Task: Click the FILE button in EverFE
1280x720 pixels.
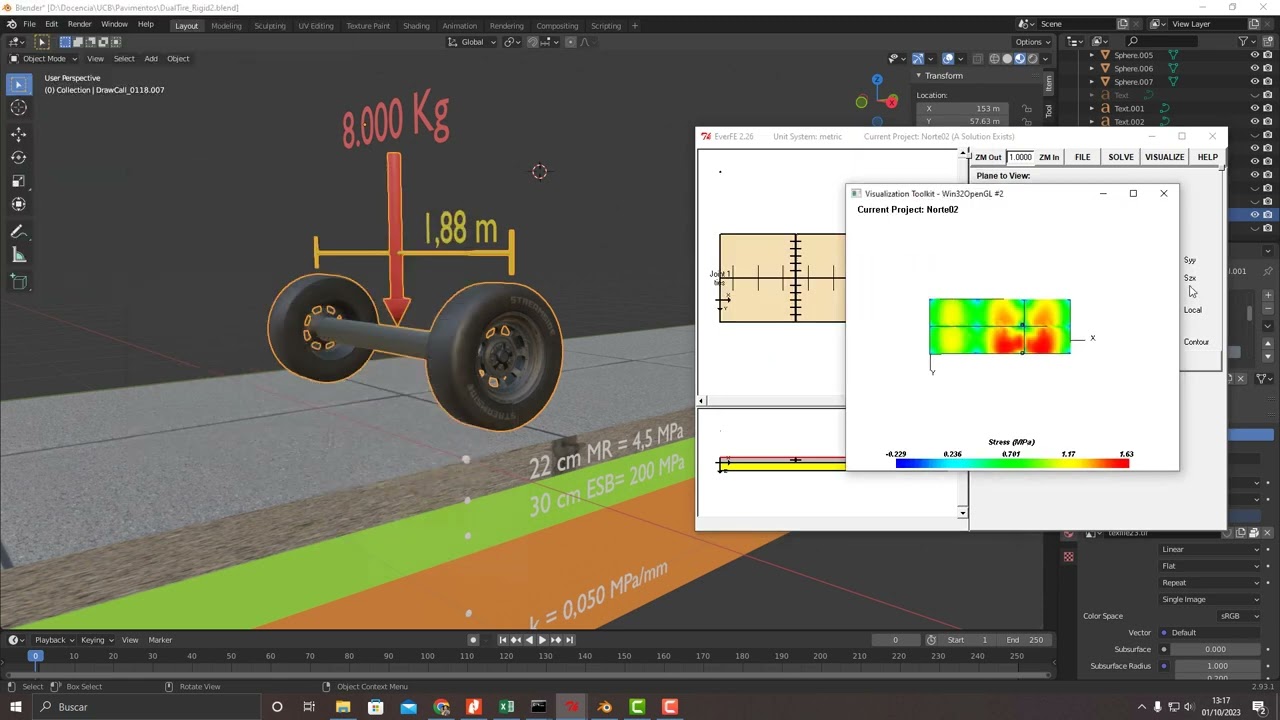Action: point(1082,157)
